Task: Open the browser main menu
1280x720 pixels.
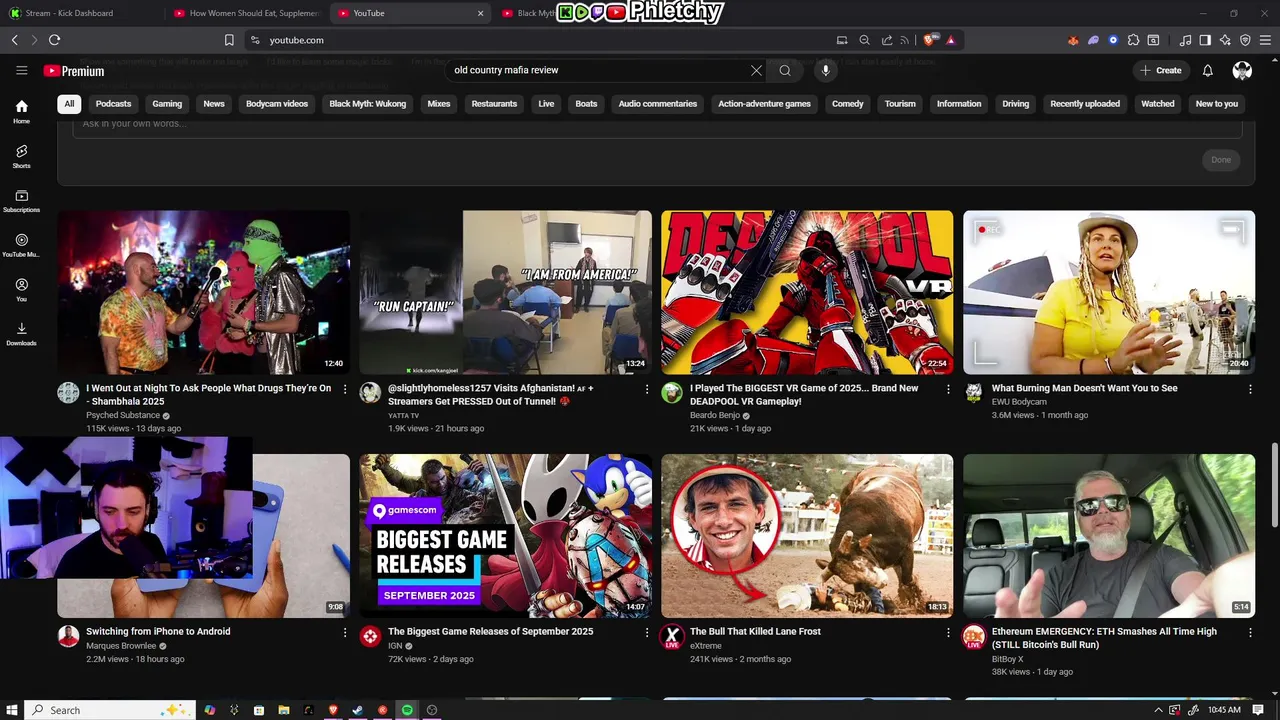Action: [1265, 40]
